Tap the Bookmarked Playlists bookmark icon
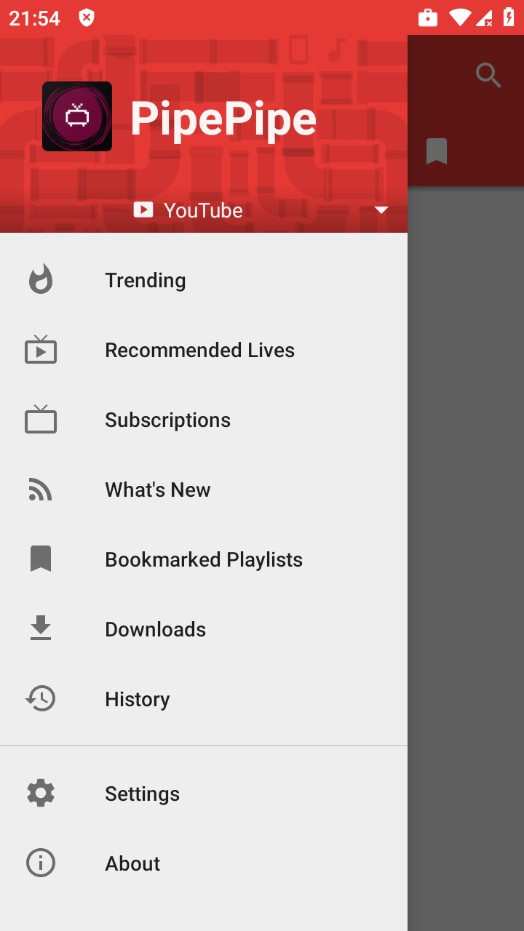Screen dimensions: 524x931 point(41,559)
